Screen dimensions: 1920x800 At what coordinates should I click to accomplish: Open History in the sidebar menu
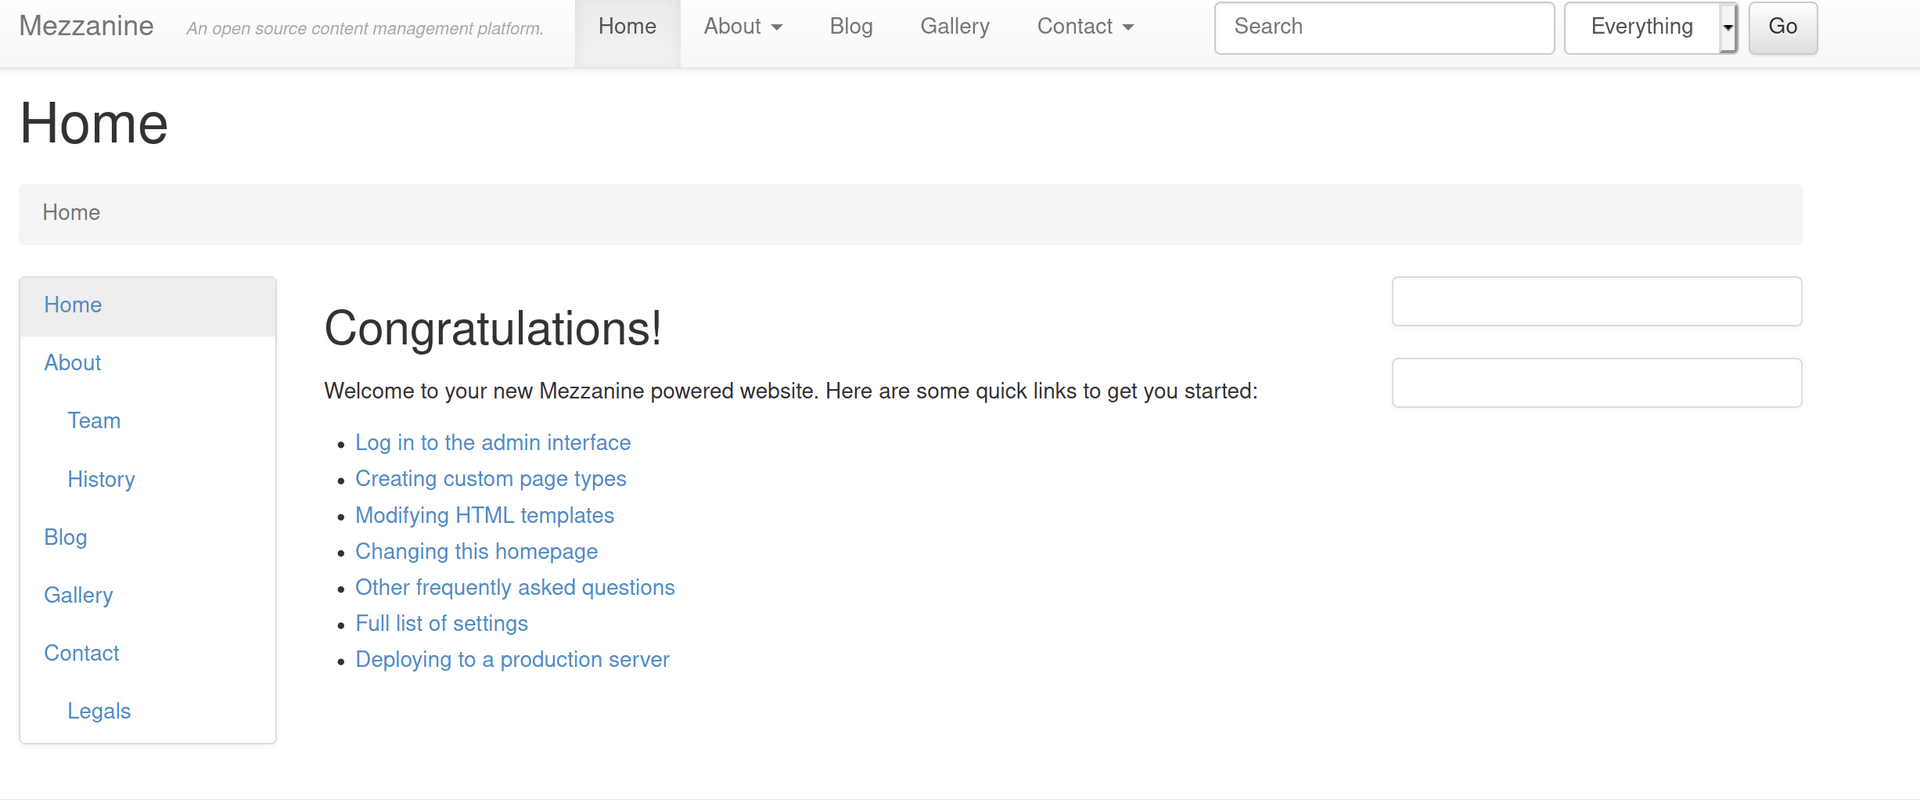(x=101, y=479)
